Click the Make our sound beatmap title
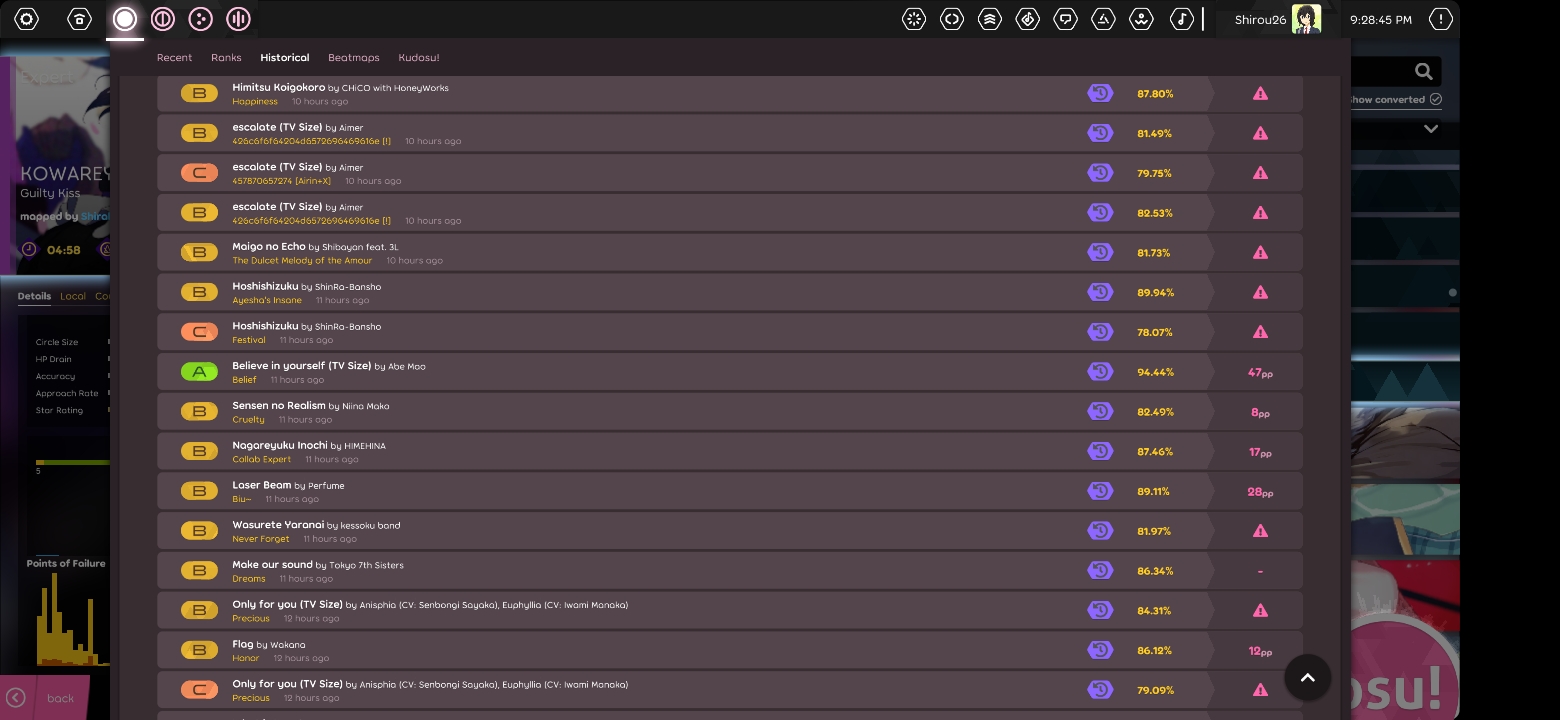The image size is (1560, 720). click(x=272, y=564)
